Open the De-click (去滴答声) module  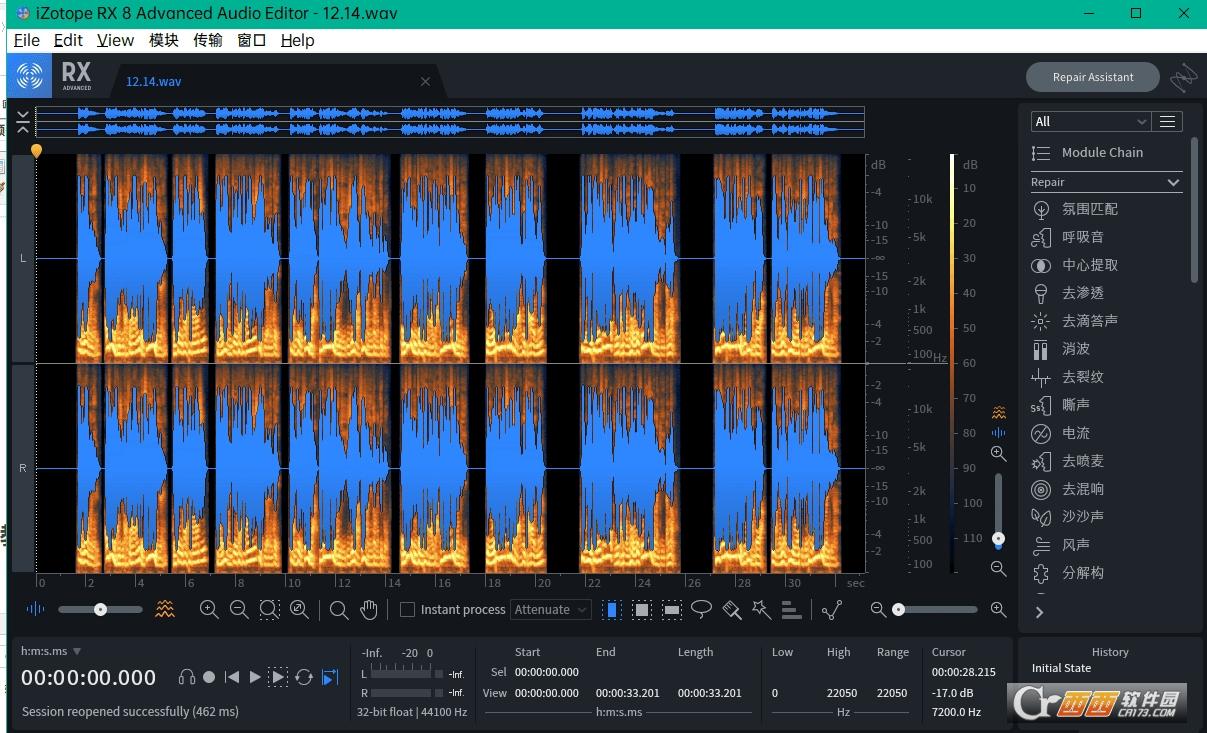(1075, 321)
